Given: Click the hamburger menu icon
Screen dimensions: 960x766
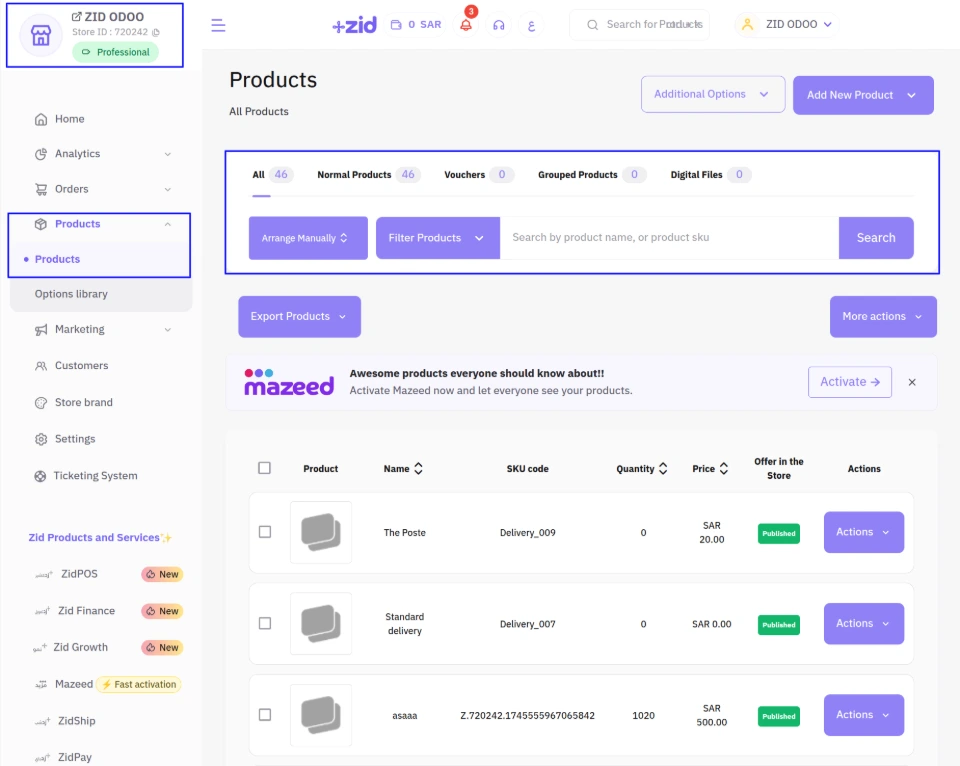Looking at the screenshot, I should tap(218, 25).
